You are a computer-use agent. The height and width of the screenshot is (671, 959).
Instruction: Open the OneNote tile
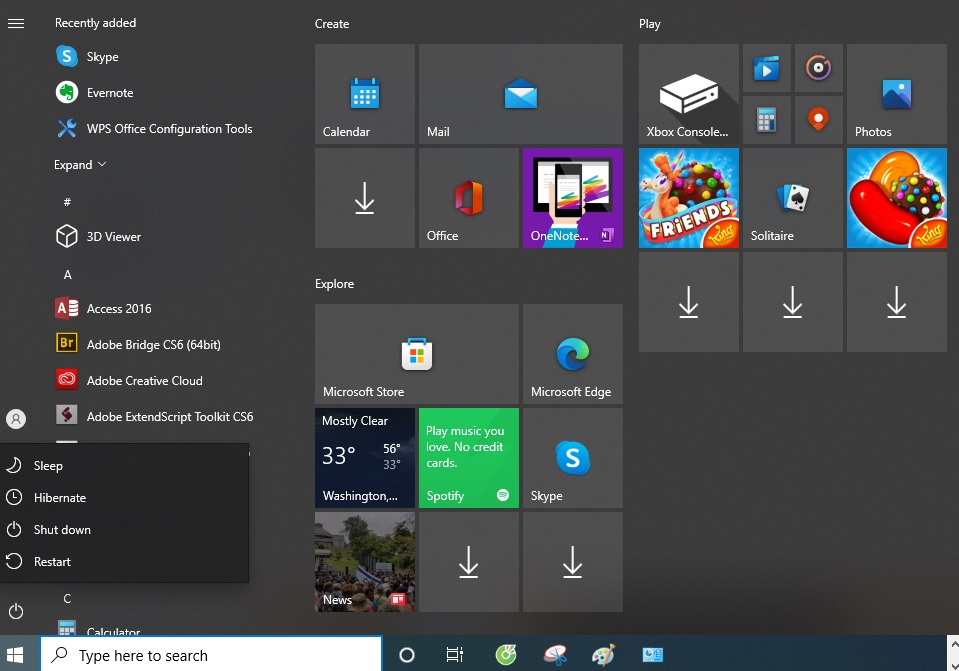[x=572, y=198]
